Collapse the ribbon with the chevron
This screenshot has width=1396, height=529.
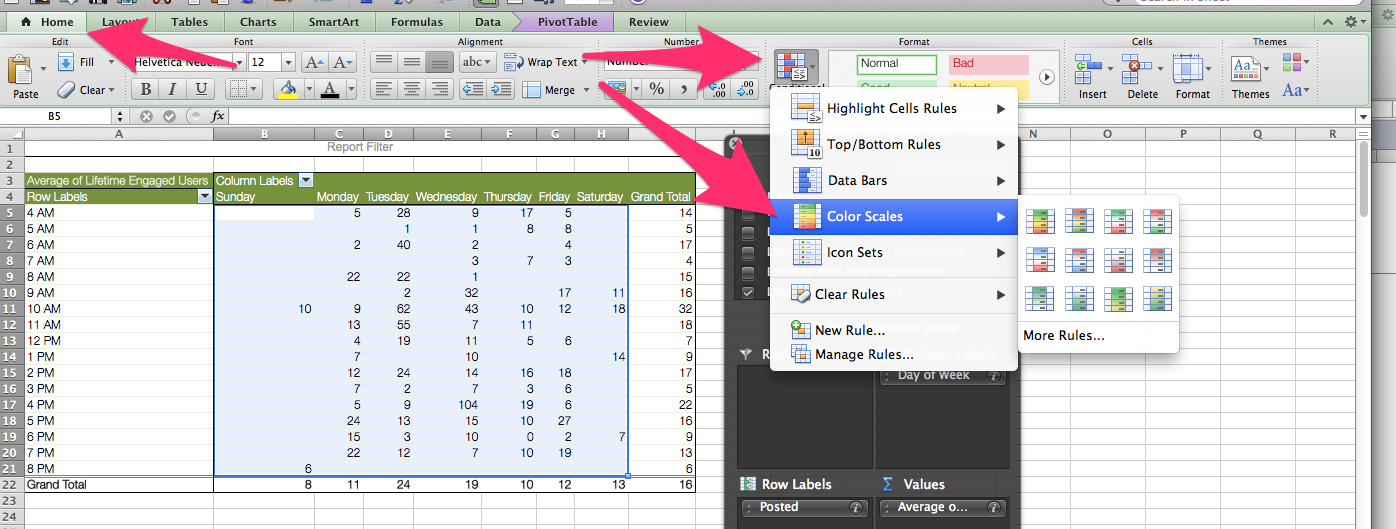click(x=1329, y=22)
